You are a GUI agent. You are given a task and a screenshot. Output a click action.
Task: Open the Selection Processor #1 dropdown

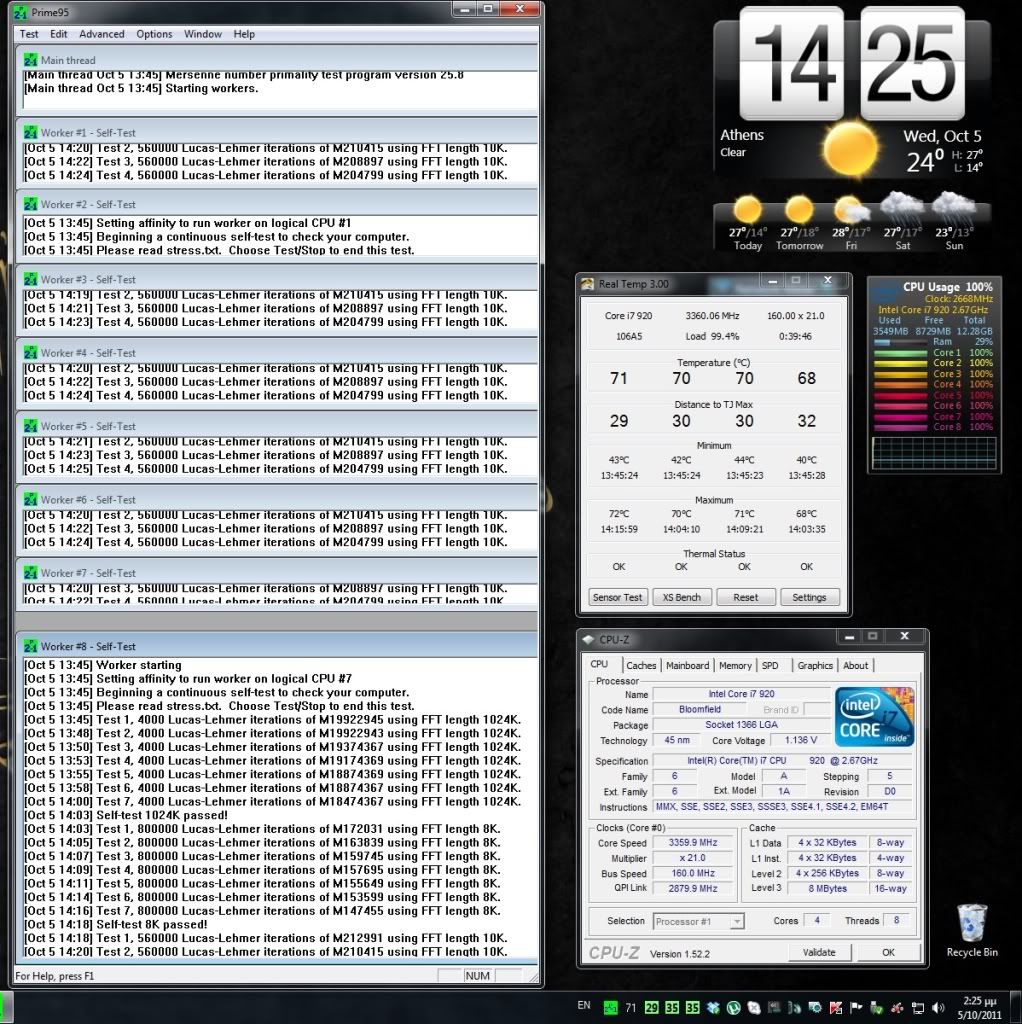tap(698, 921)
